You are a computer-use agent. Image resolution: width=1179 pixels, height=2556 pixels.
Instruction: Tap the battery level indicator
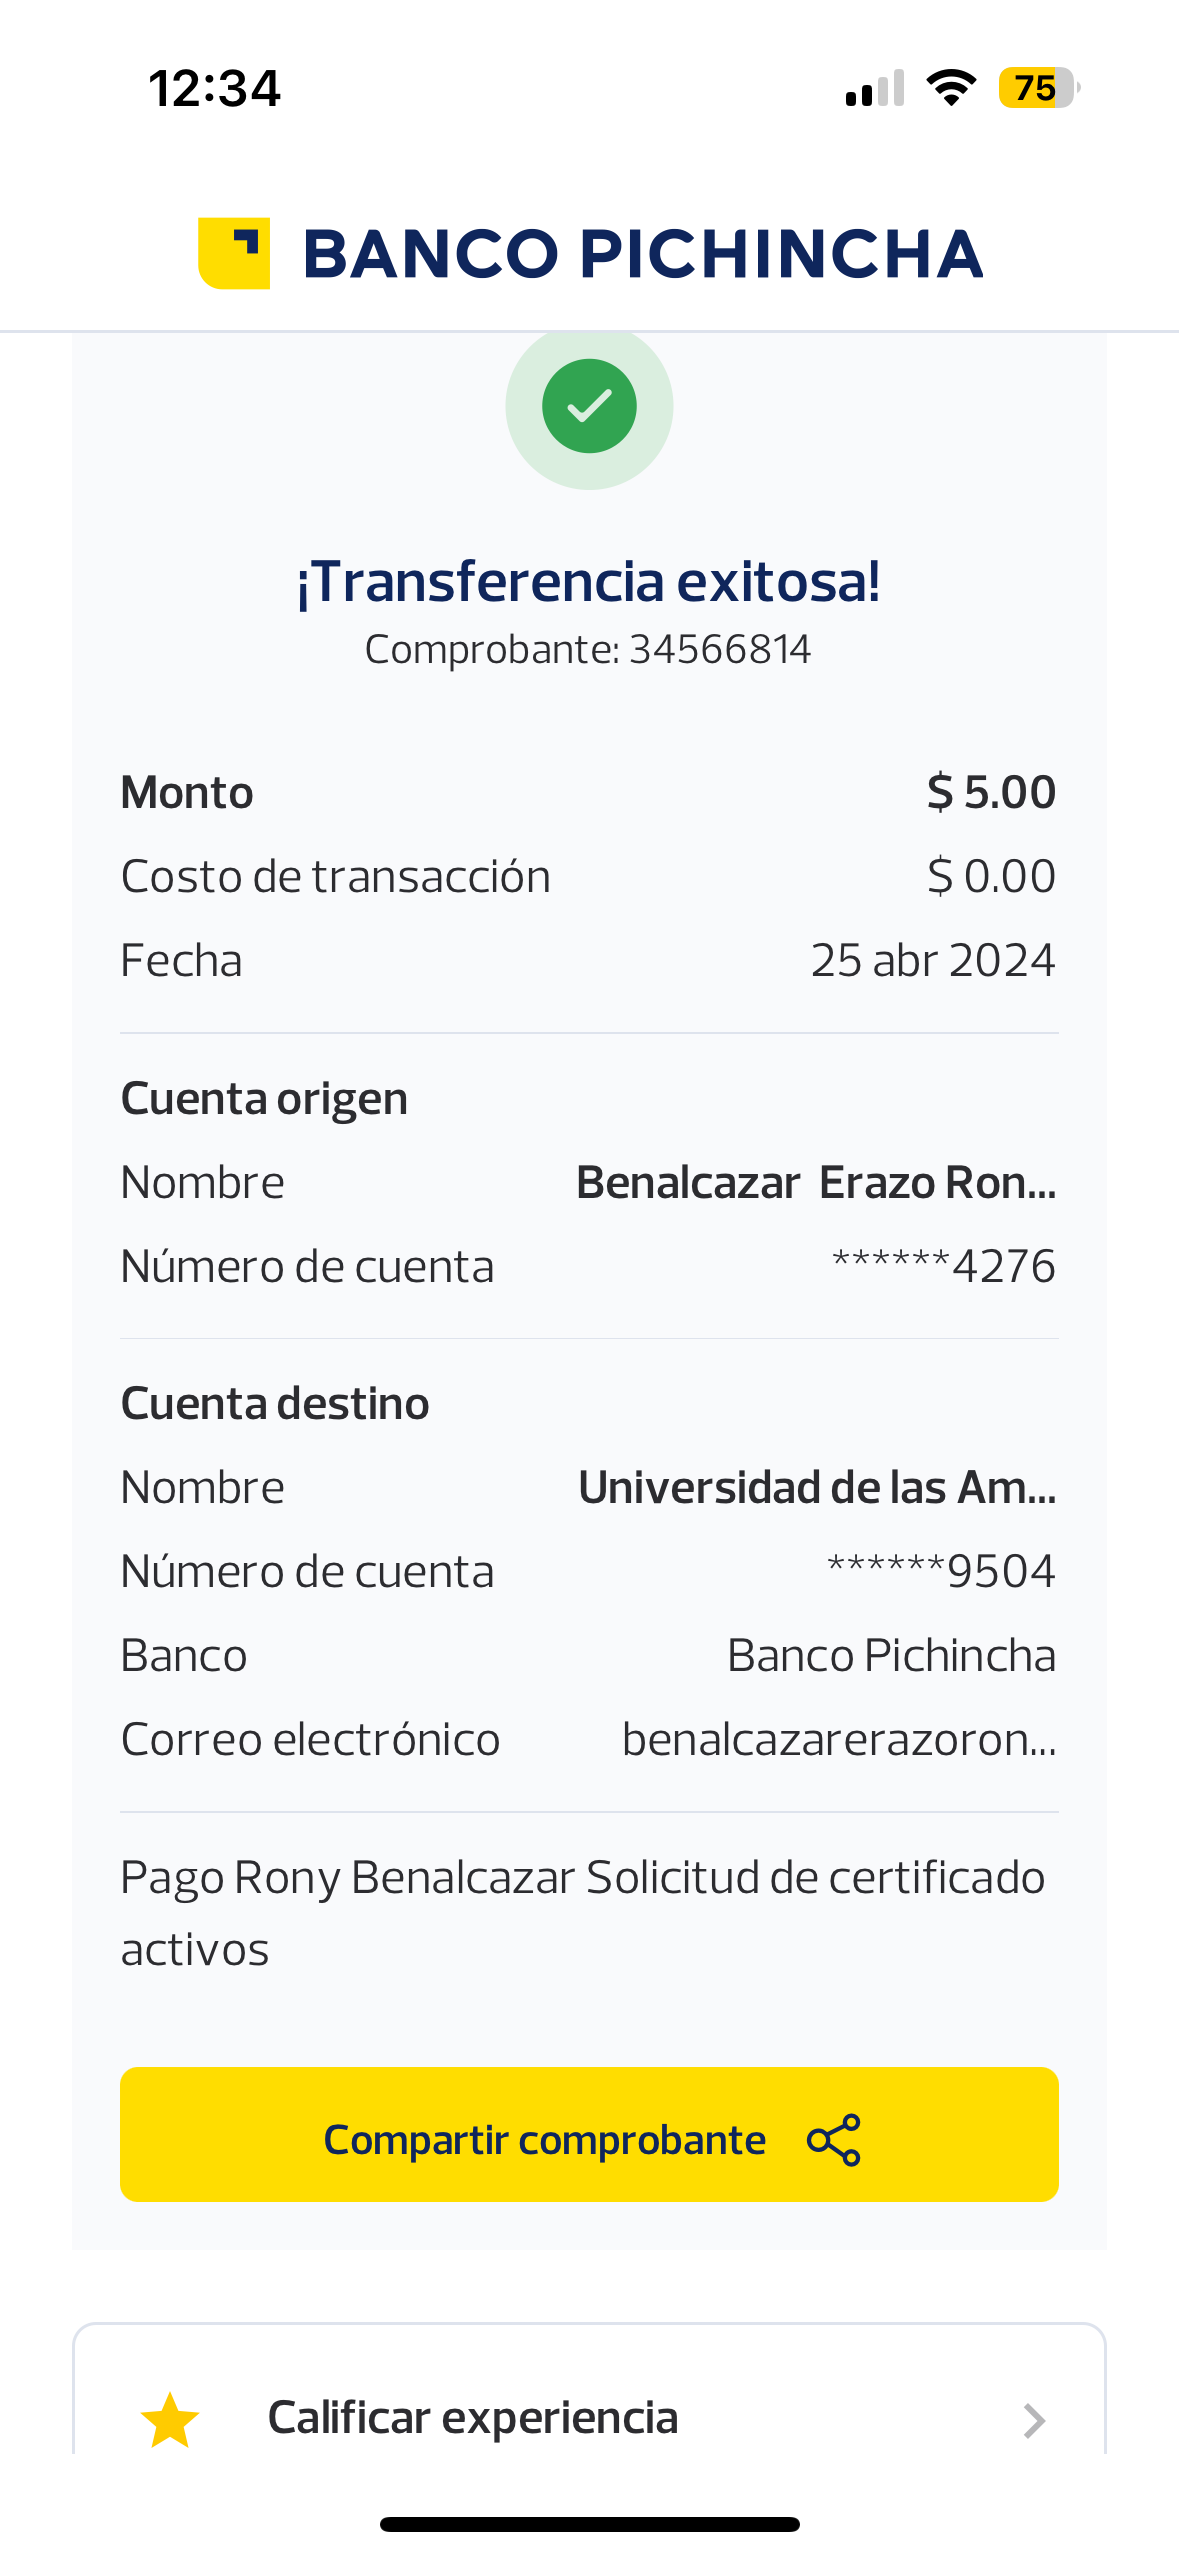tap(1038, 88)
